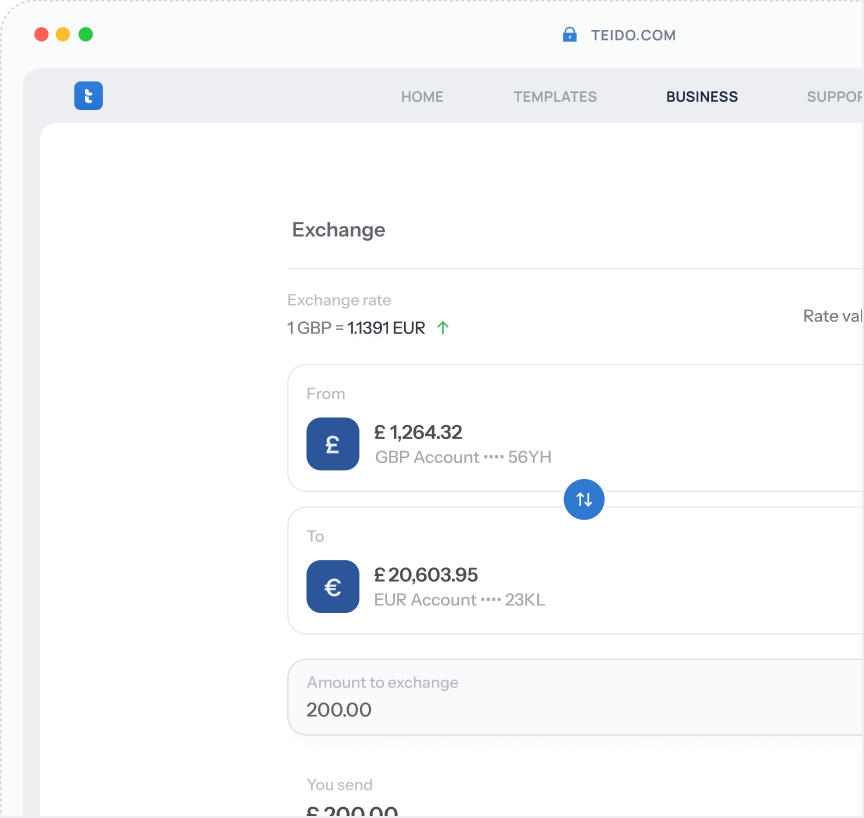The height and width of the screenshot is (818, 864).
Task: Click the pound currency icon
Action: (333, 444)
